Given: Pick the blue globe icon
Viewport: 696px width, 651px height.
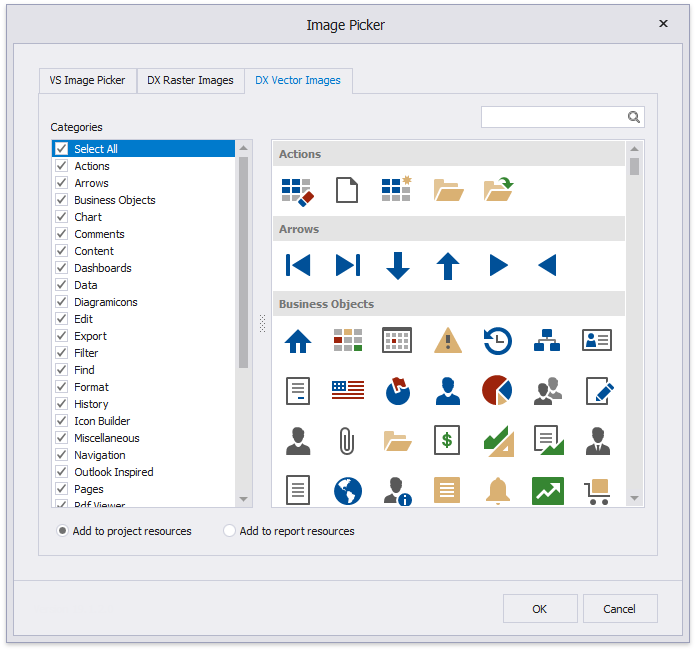Looking at the screenshot, I should 348,491.
